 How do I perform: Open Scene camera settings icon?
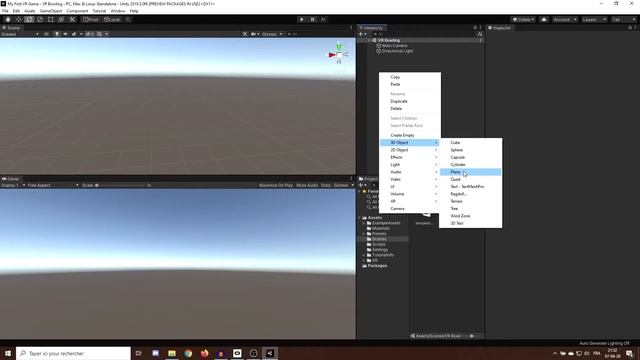pos(255,34)
